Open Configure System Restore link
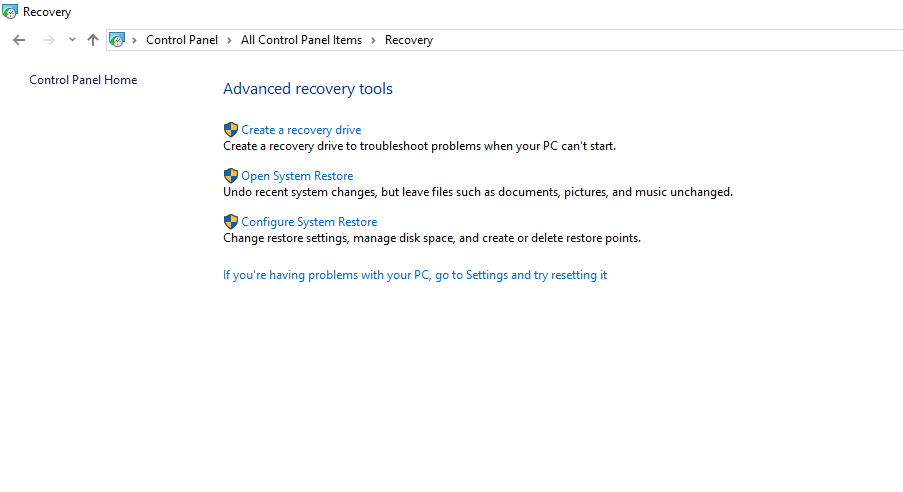The image size is (903, 492). point(309,222)
